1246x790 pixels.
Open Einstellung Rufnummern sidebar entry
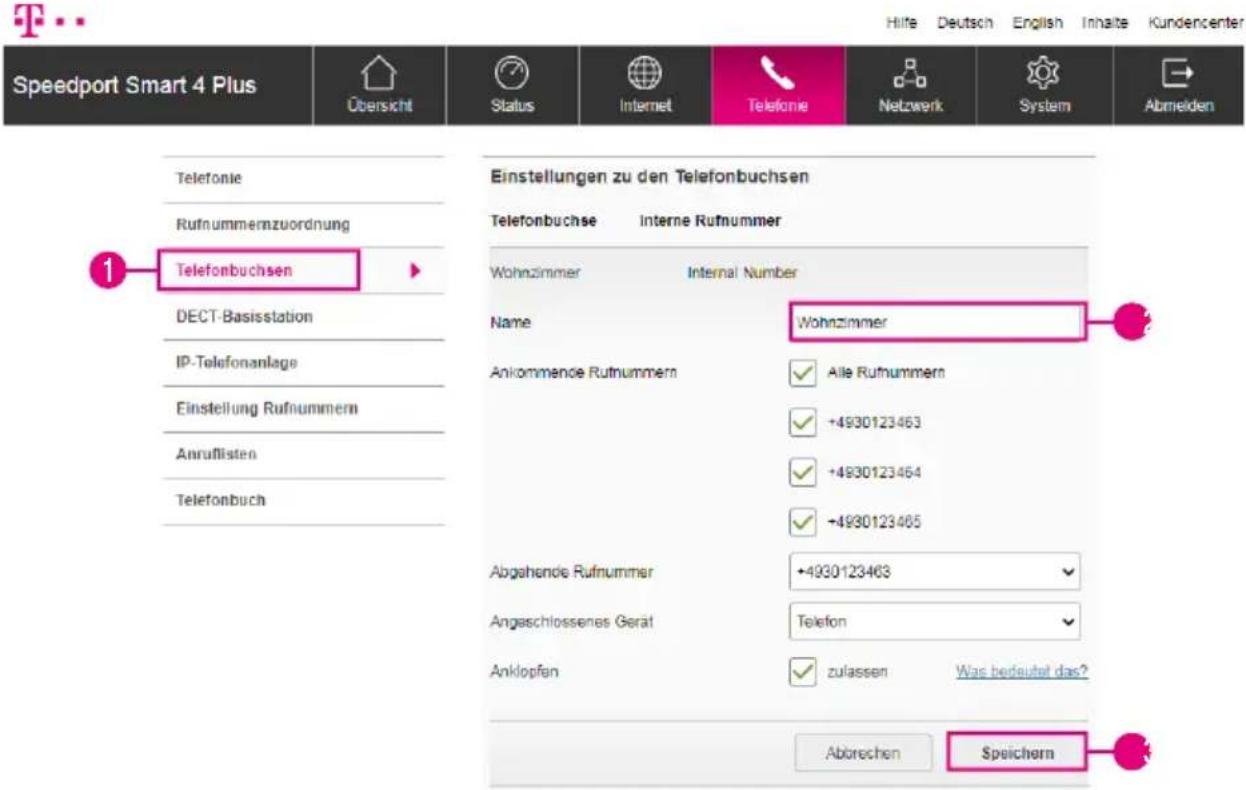(303, 409)
